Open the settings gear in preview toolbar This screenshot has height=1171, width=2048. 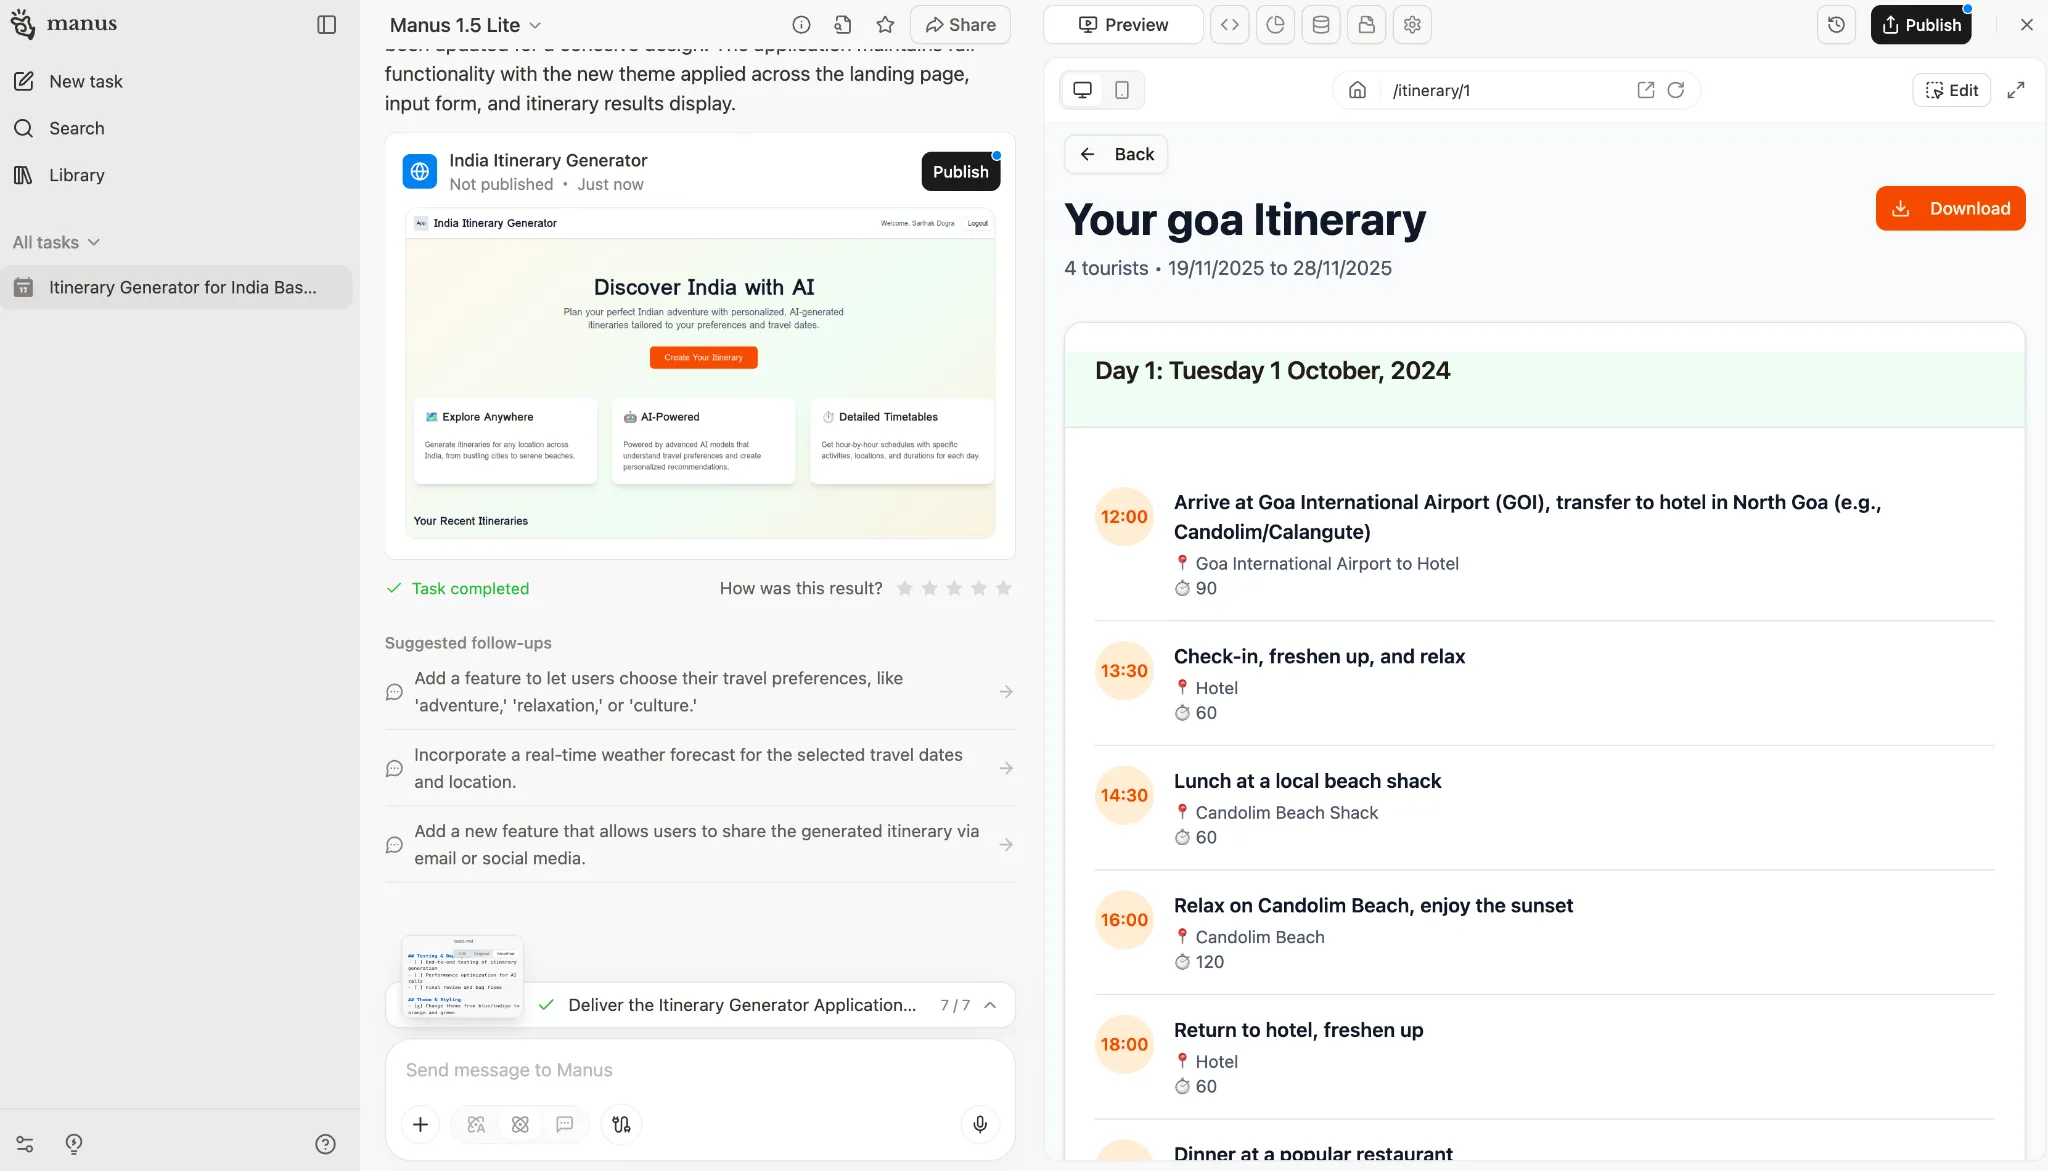(x=1412, y=25)
